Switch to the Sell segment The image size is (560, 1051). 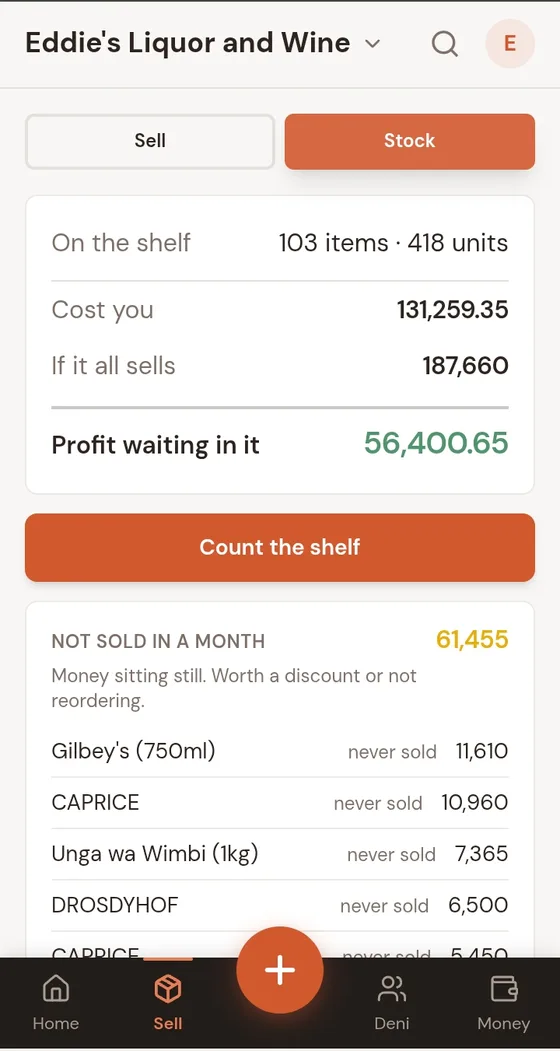(150, 141)
